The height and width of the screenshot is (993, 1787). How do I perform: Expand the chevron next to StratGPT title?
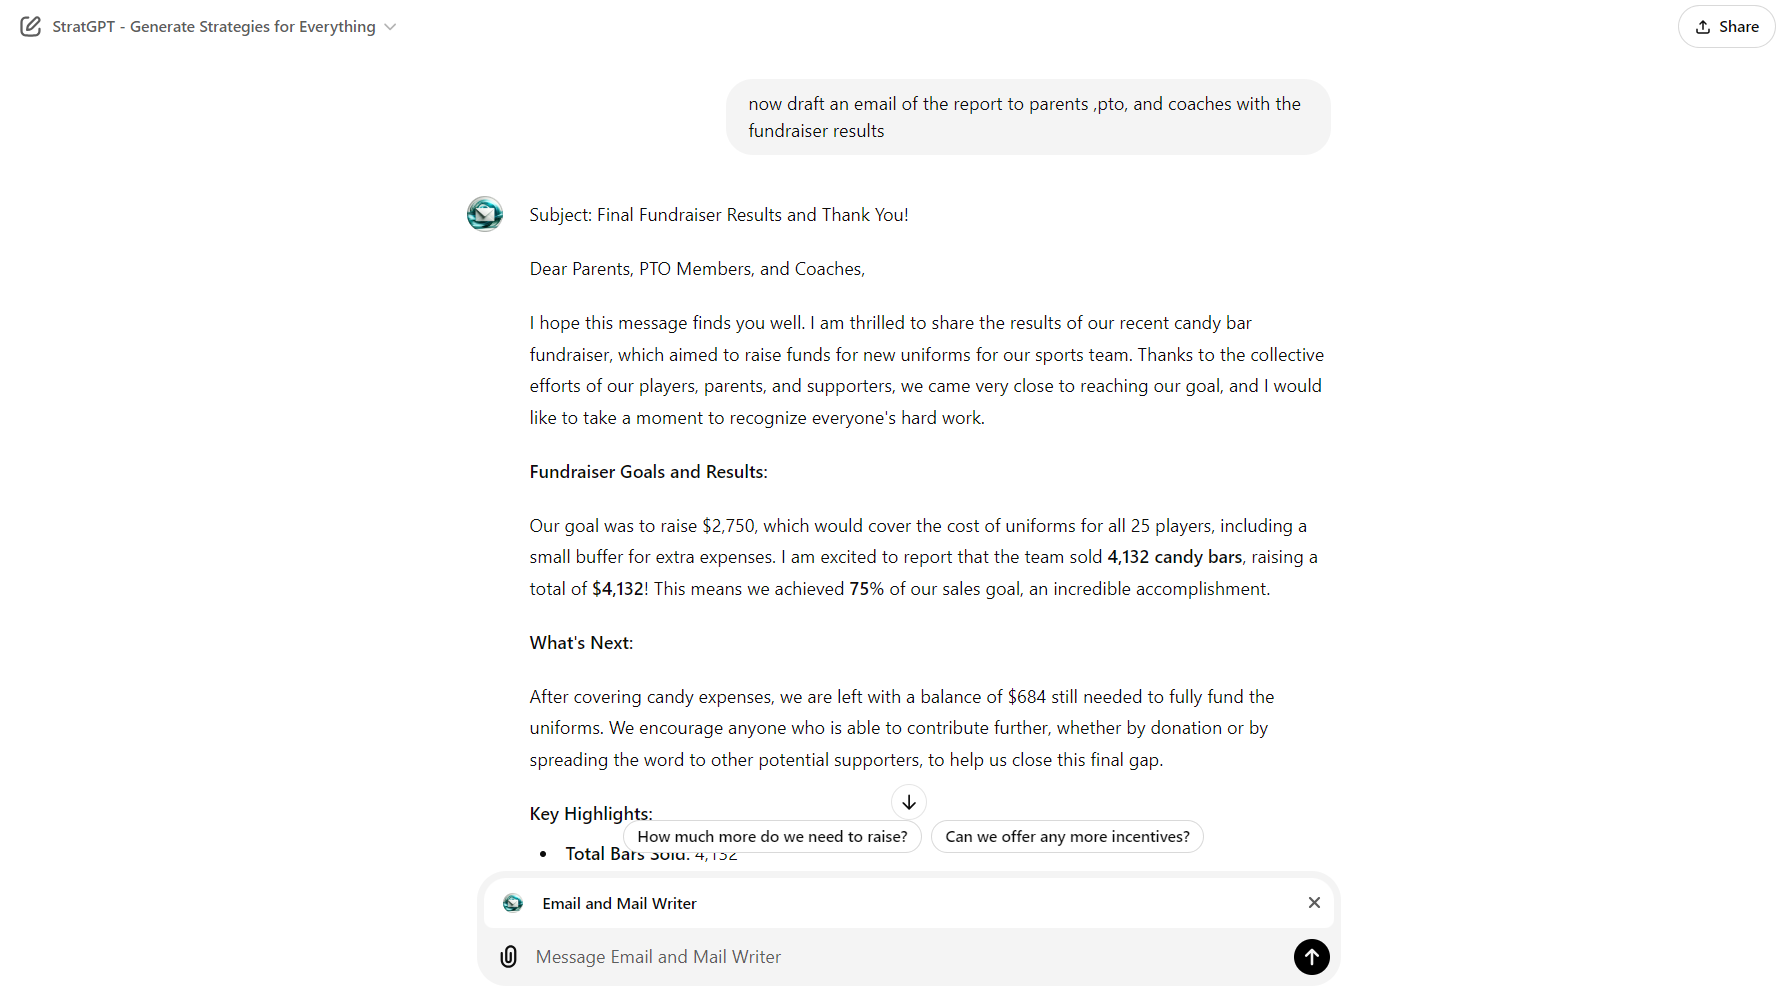(389, 27)
